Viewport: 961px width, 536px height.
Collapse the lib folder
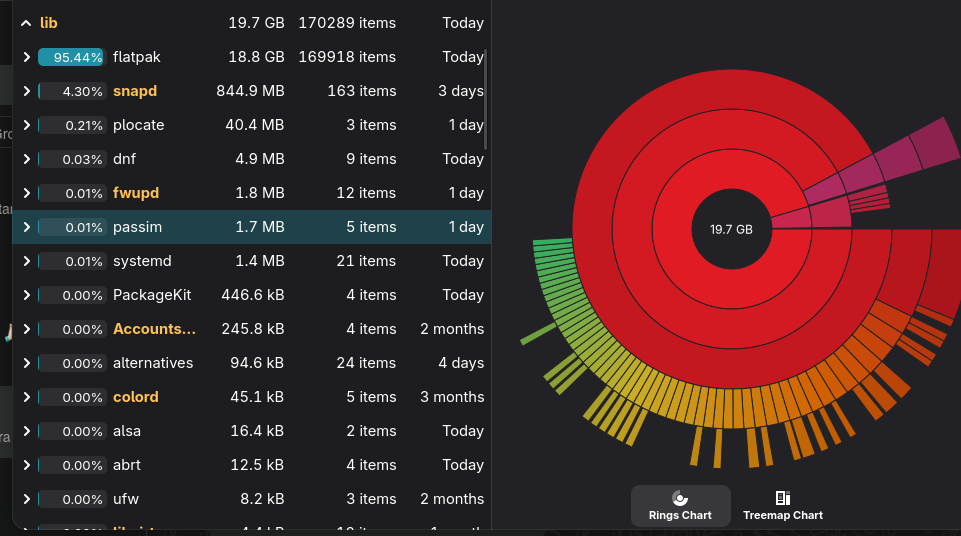click(26, 23)
